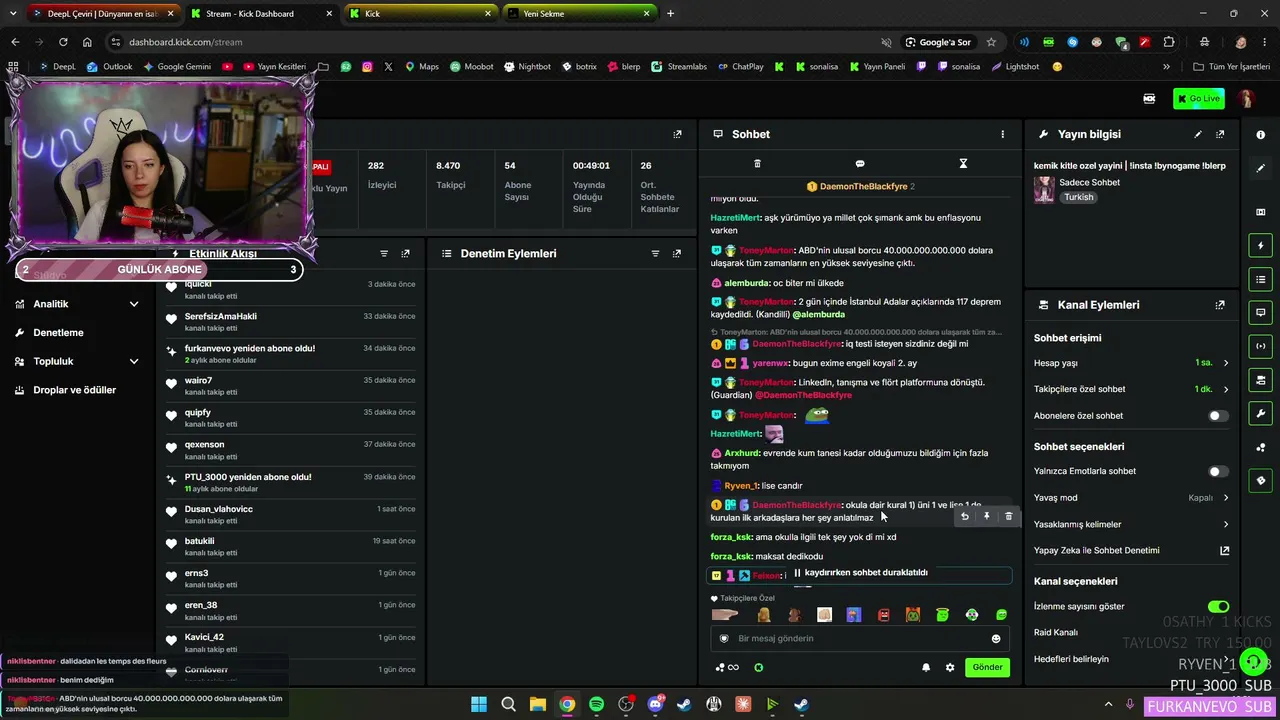Click the Google'a Sor button
This screenshot has width=1280, height=720.
point(938,42)
